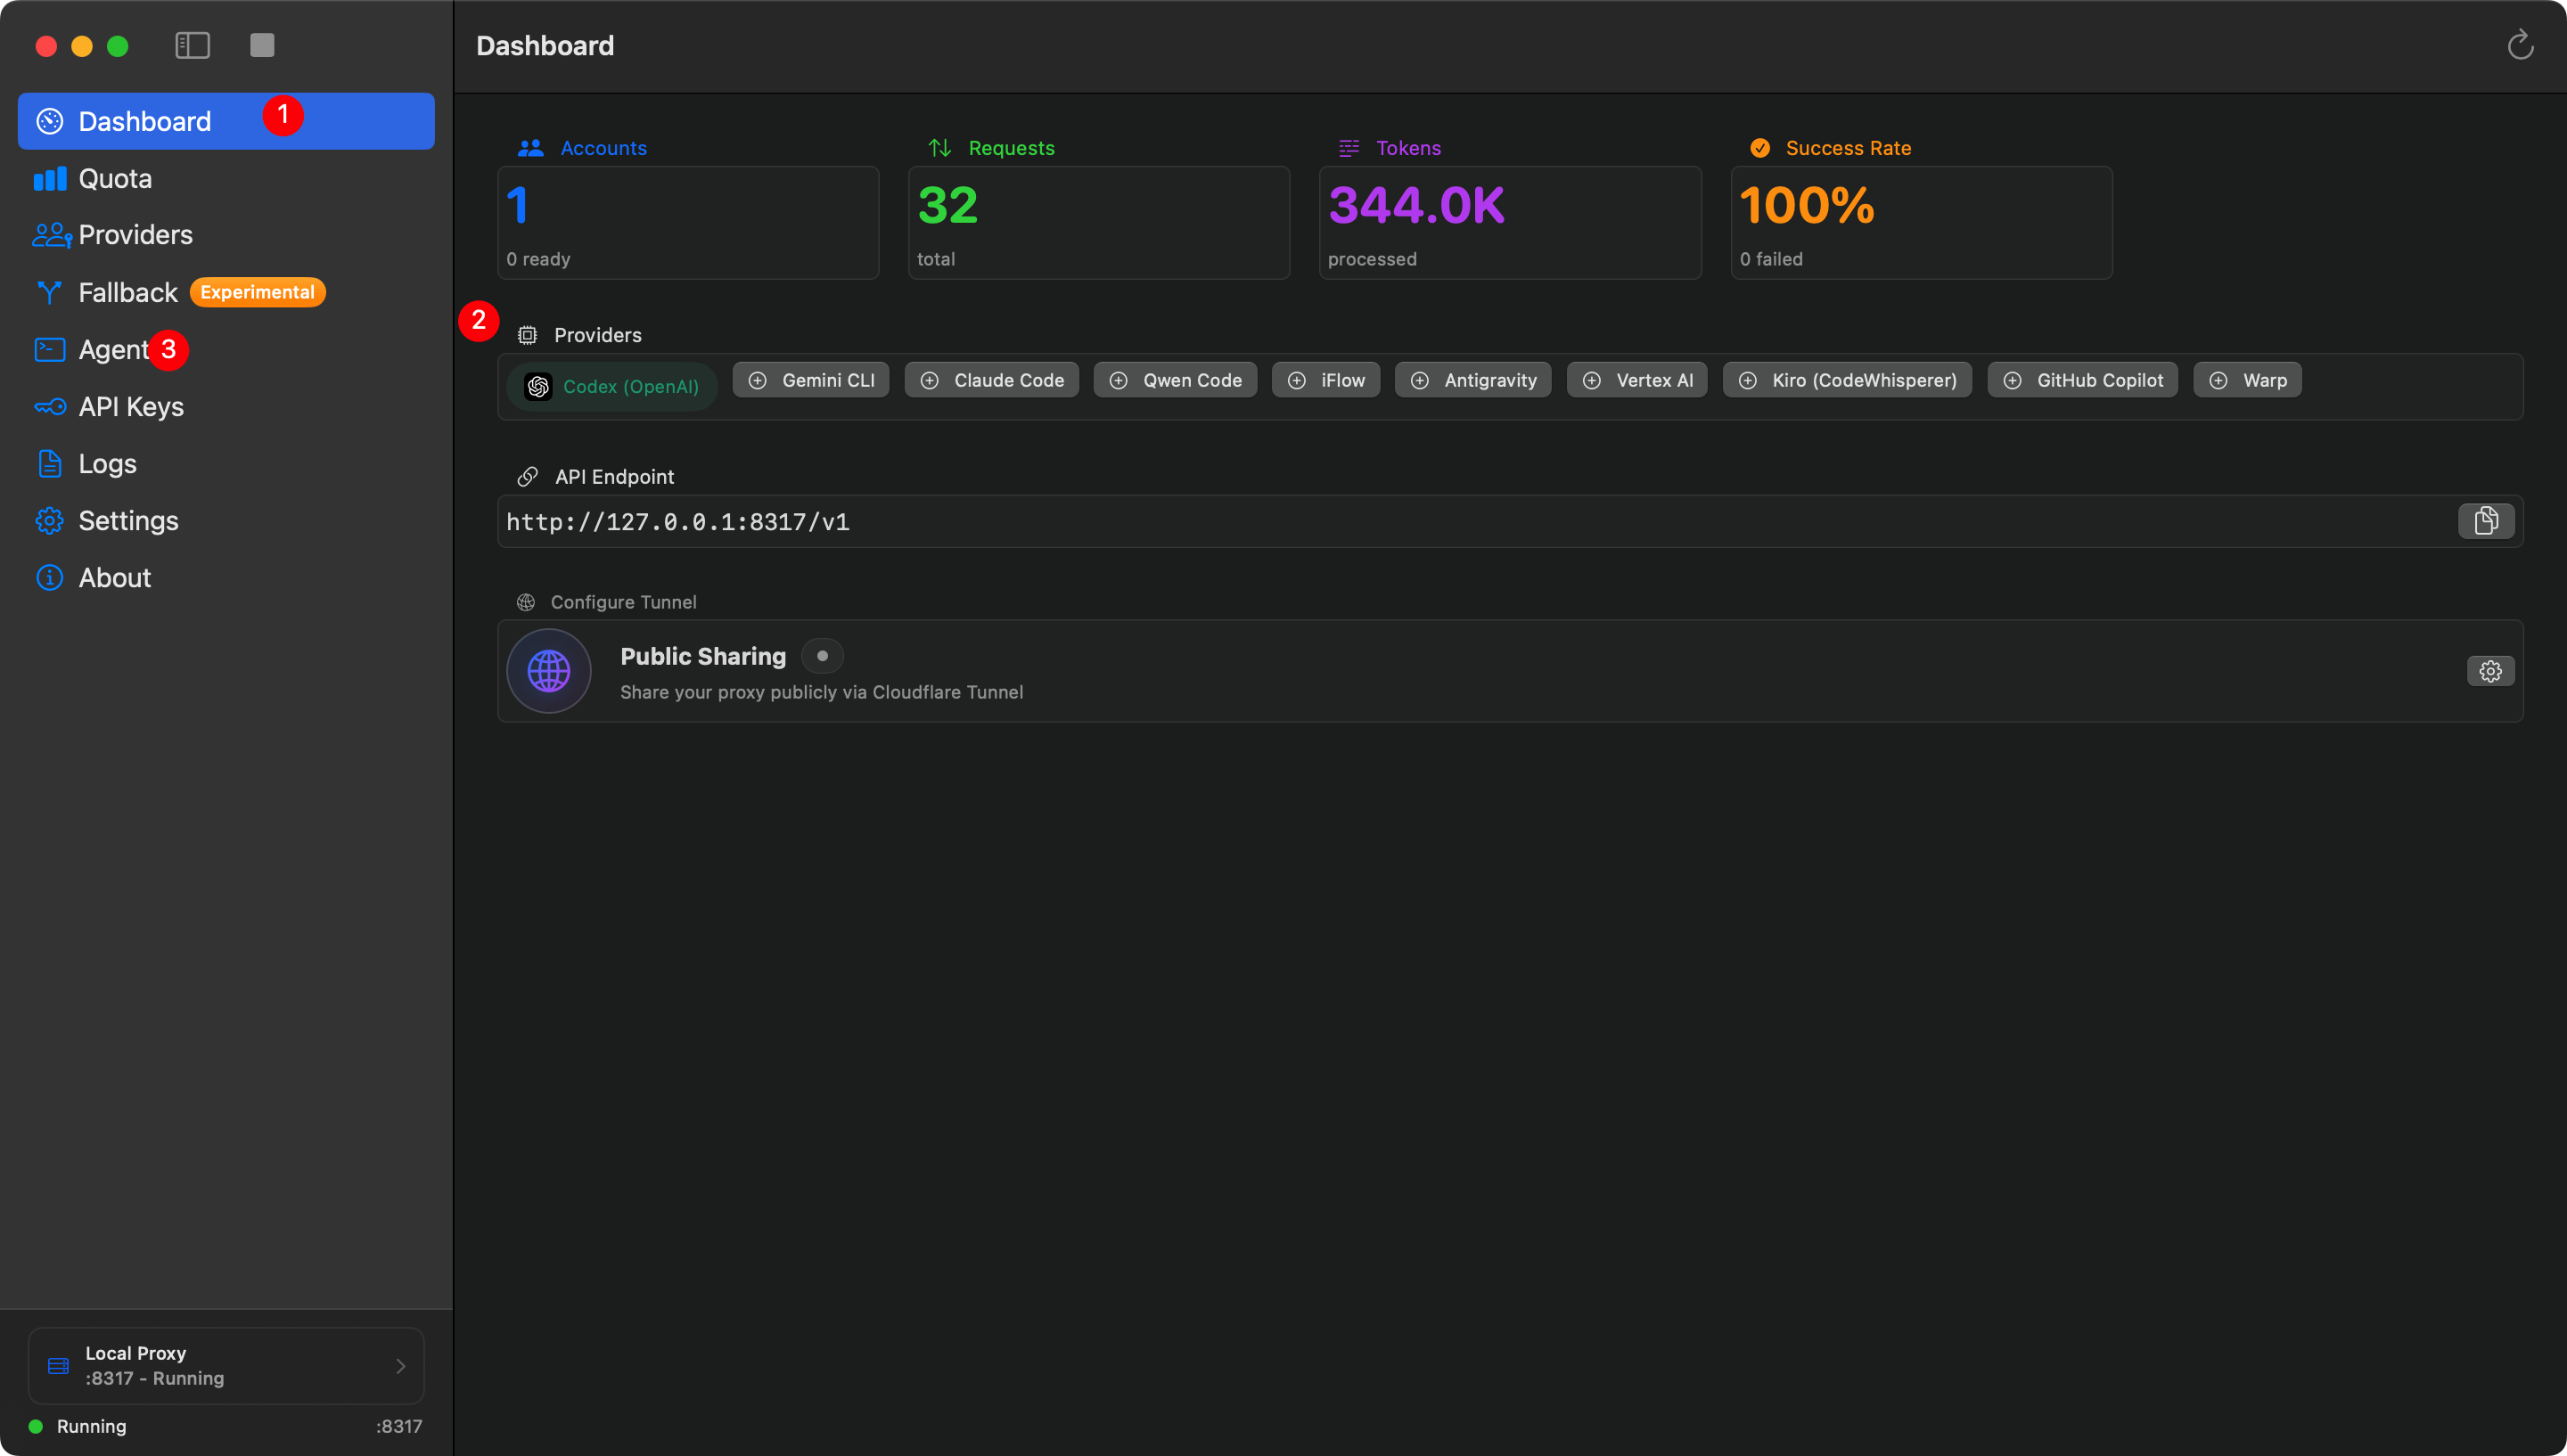Click the refresh icon in top-right corner
Screen dimensions: 2567x1456
coord(2519,45)
